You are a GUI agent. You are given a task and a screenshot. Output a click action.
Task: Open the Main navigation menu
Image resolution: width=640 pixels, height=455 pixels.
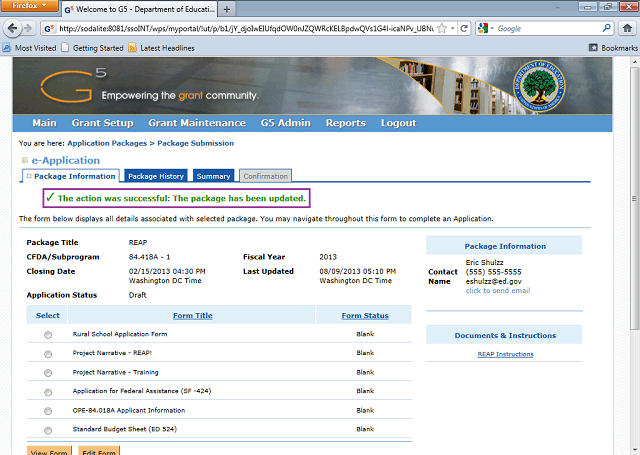[44, 123]
